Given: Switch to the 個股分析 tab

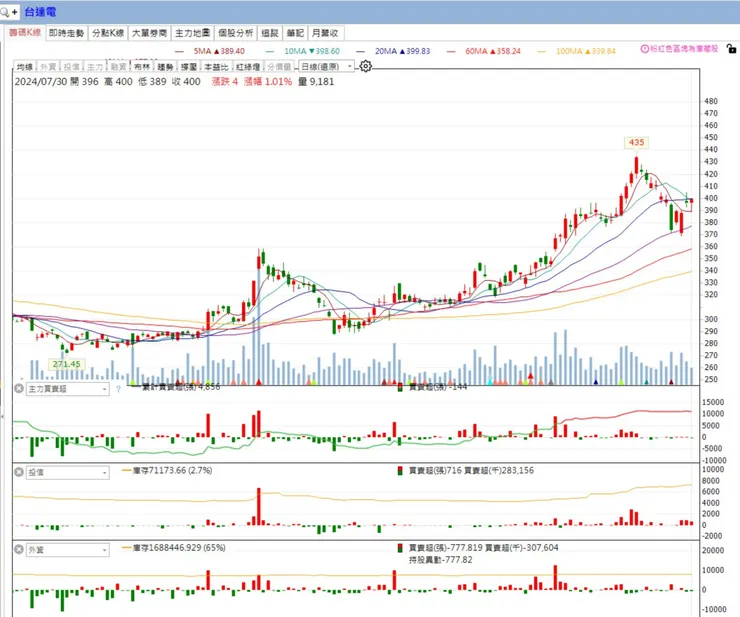Looking at the screenshot, I should 235,33.
